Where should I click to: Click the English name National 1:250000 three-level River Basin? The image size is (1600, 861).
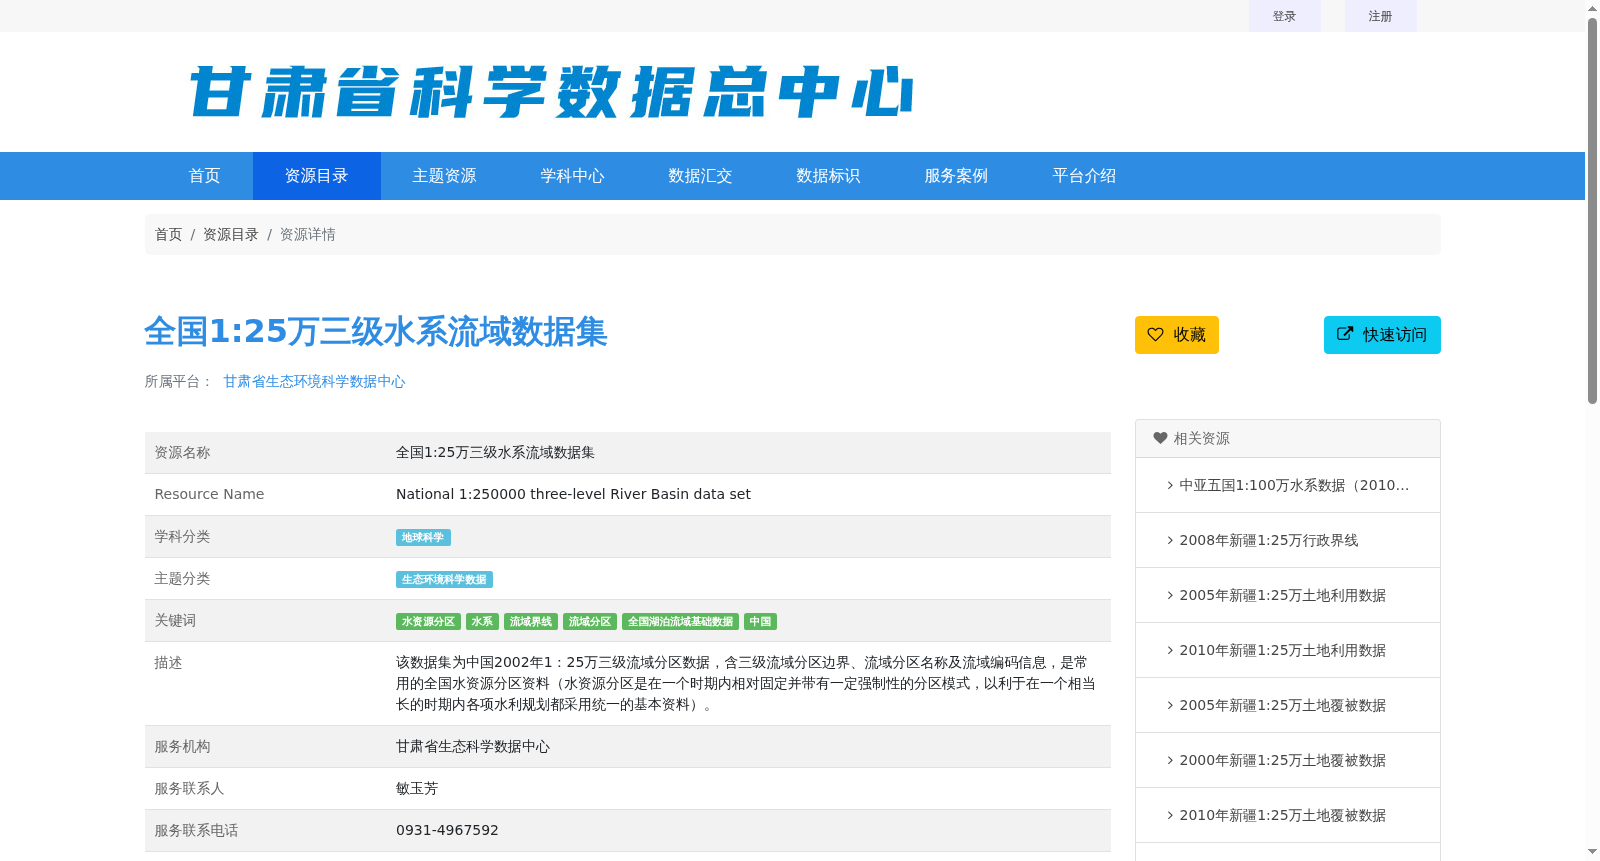point(573,494)
